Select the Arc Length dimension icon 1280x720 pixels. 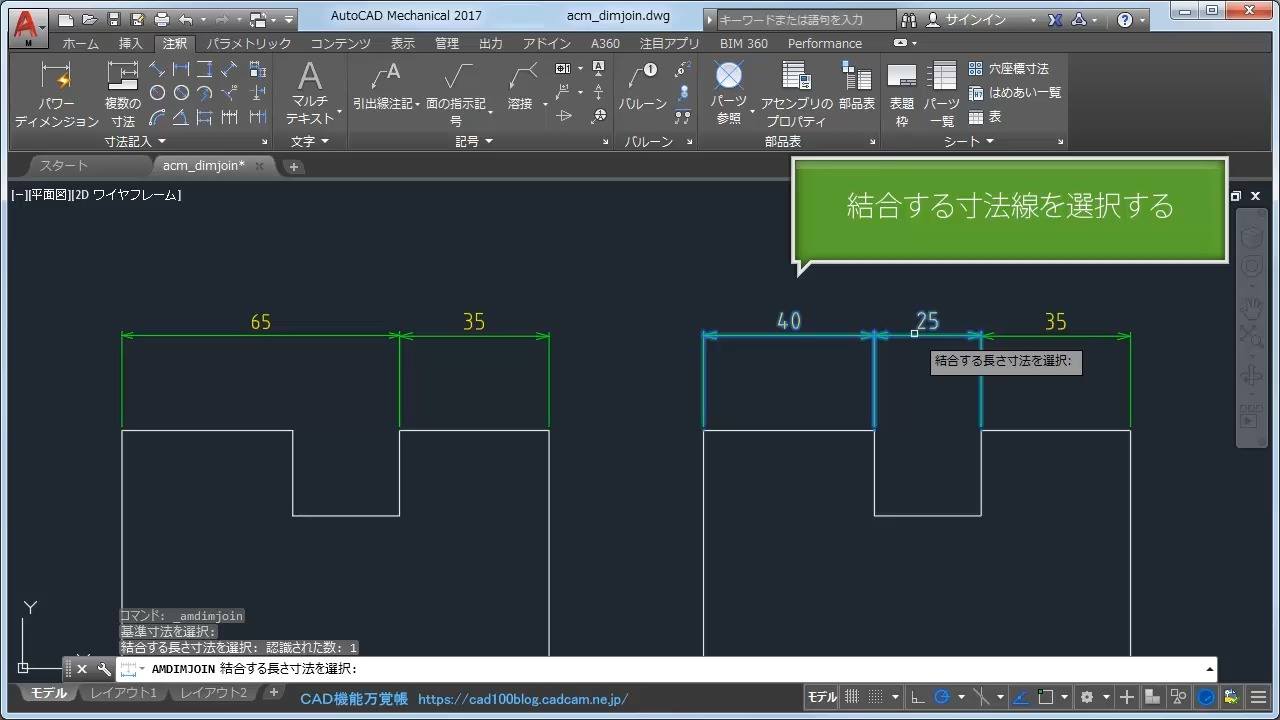tap(157, 117)
